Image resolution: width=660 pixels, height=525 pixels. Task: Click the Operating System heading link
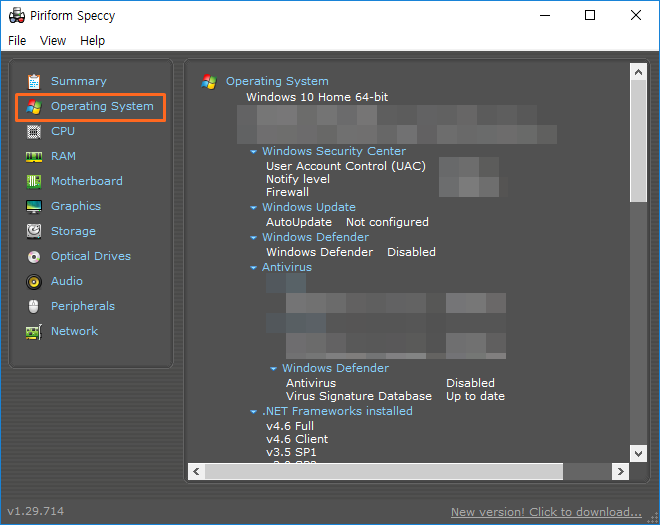[277, 81]
